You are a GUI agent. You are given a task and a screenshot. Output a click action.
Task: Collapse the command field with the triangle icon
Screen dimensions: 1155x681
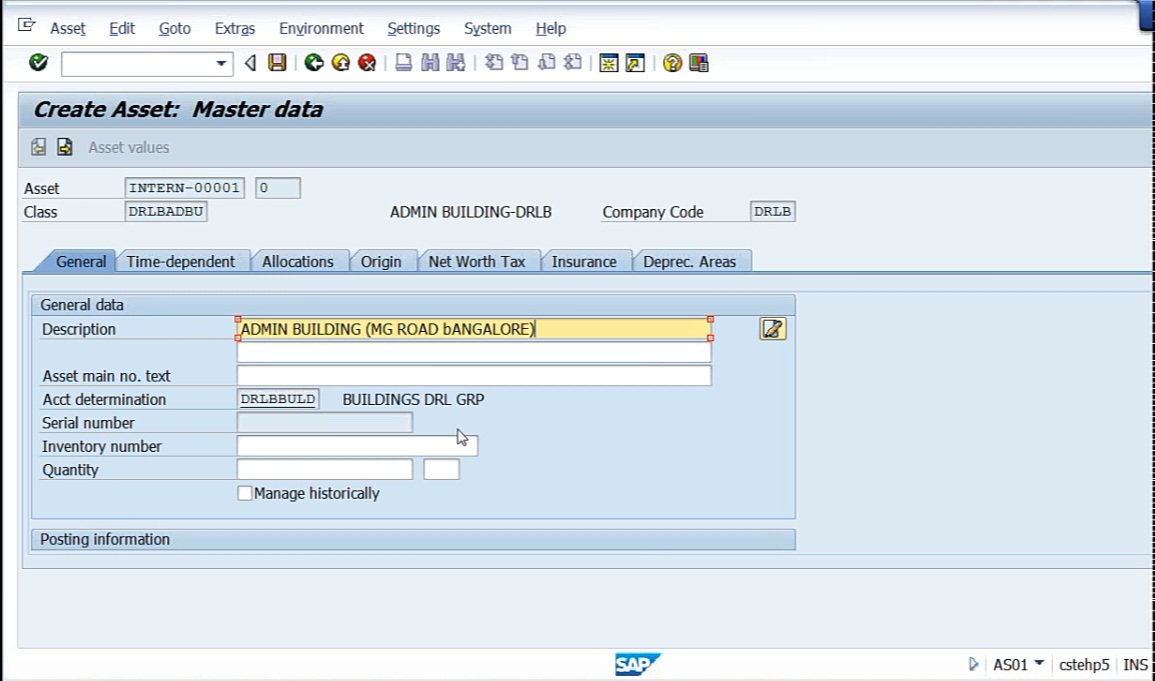click(250, 63)
